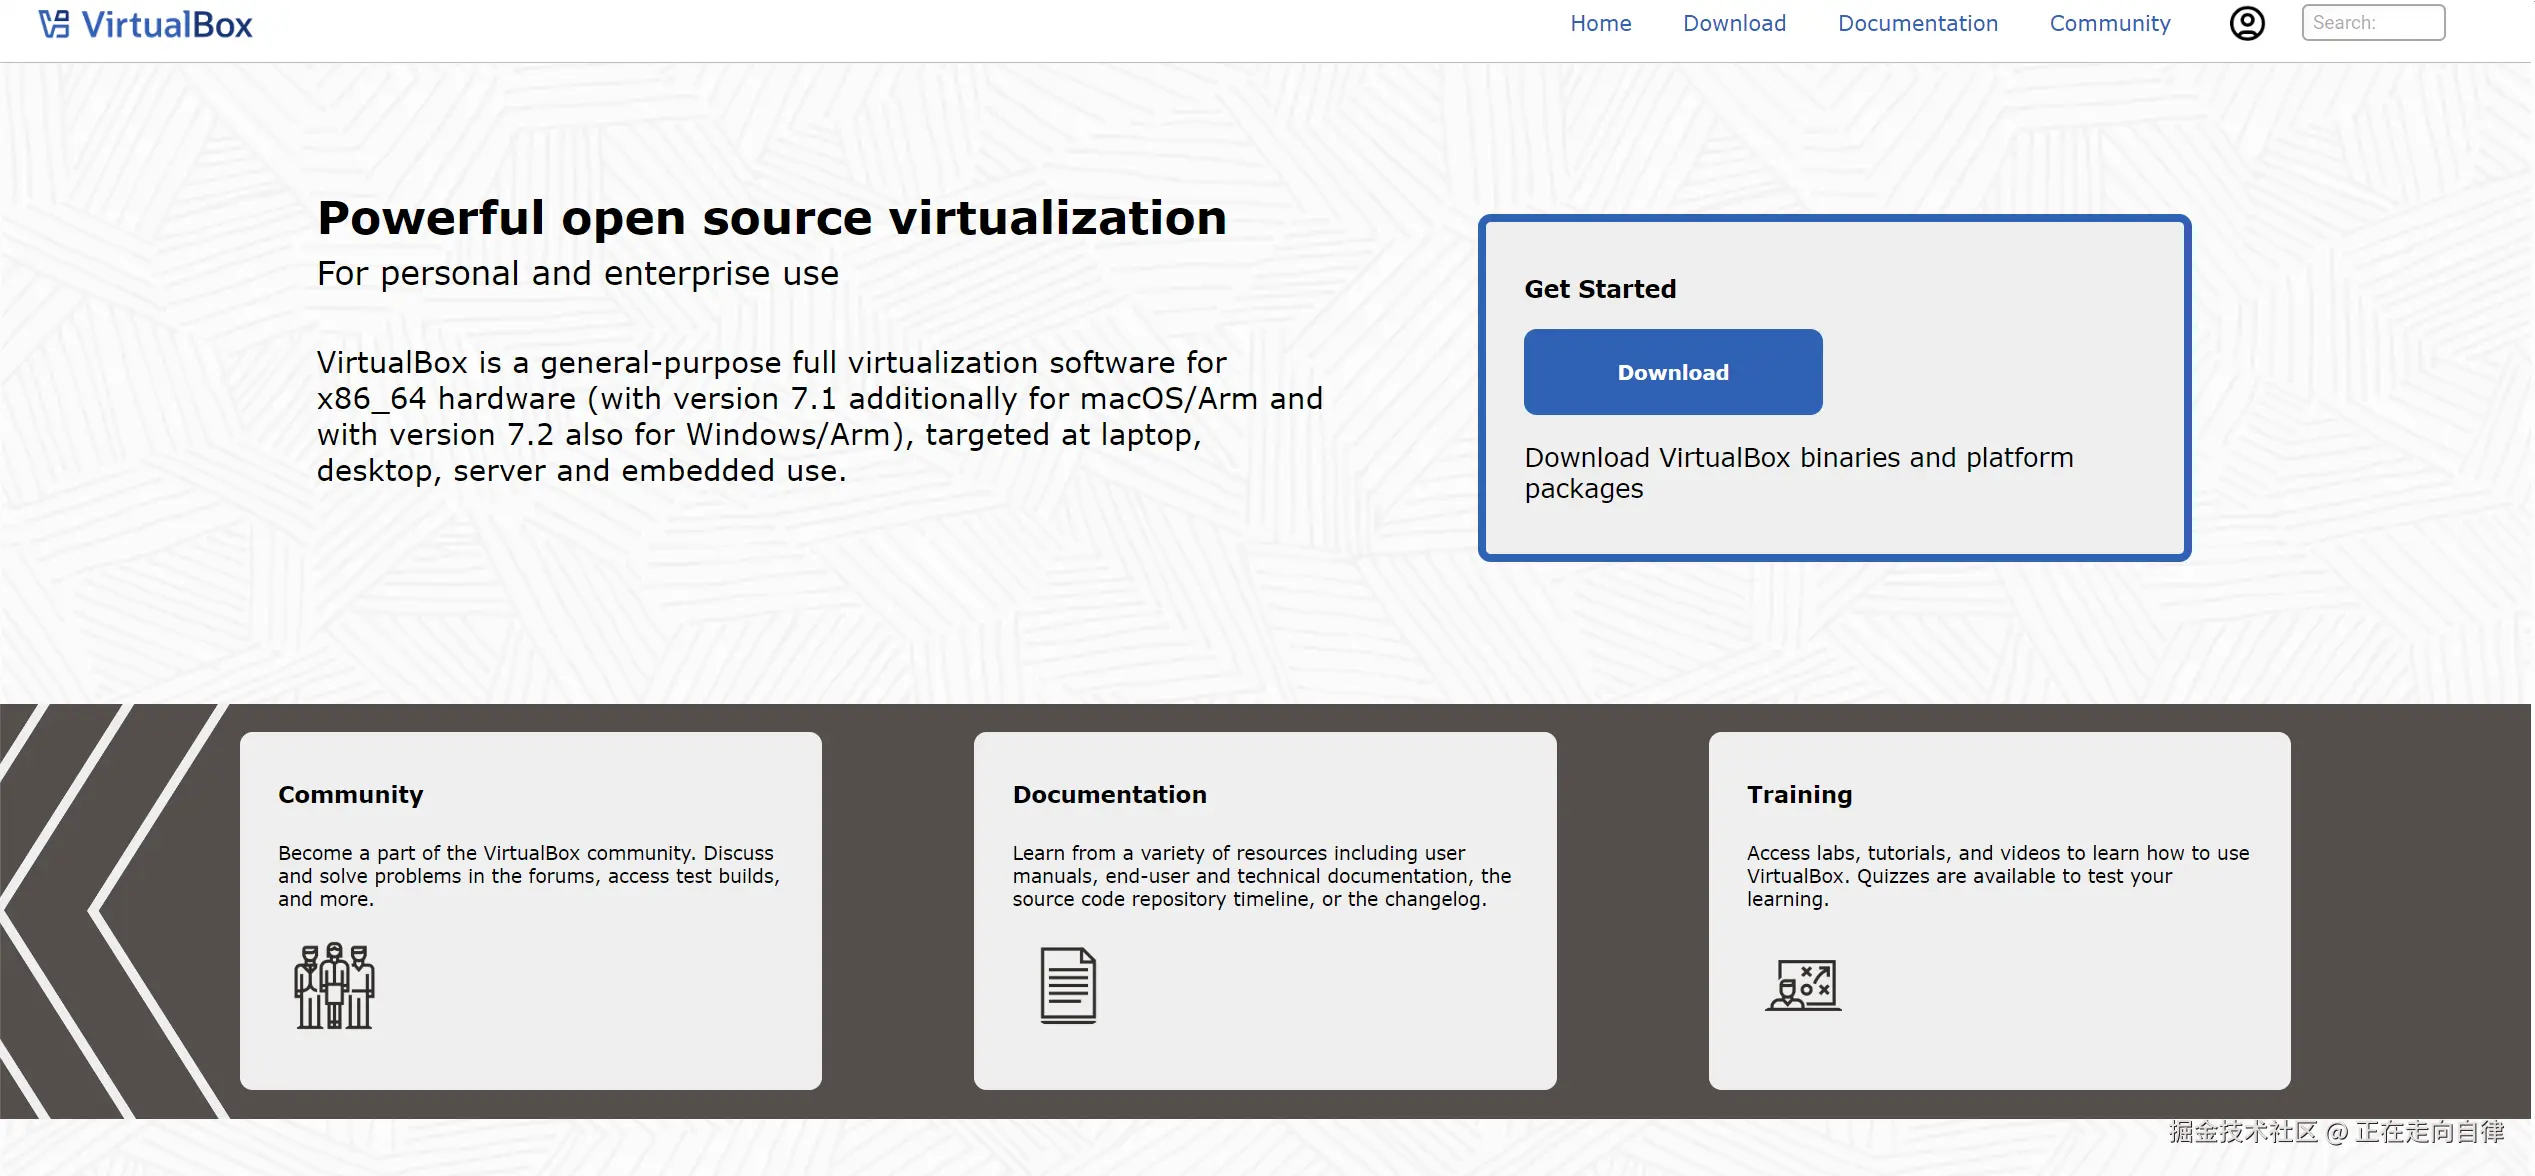Click the VirtualBox brand name text

tap(166, 24)
